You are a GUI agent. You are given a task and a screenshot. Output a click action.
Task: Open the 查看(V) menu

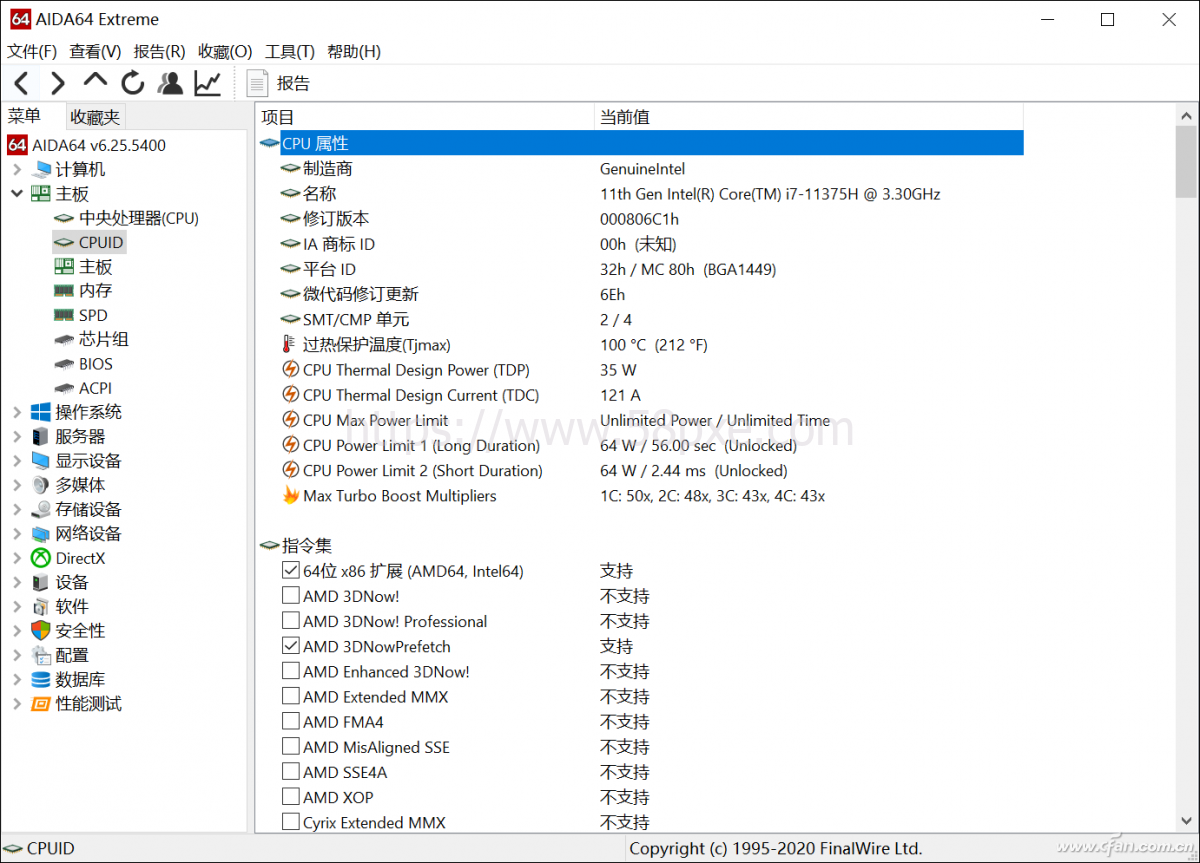tap(95, 52)
